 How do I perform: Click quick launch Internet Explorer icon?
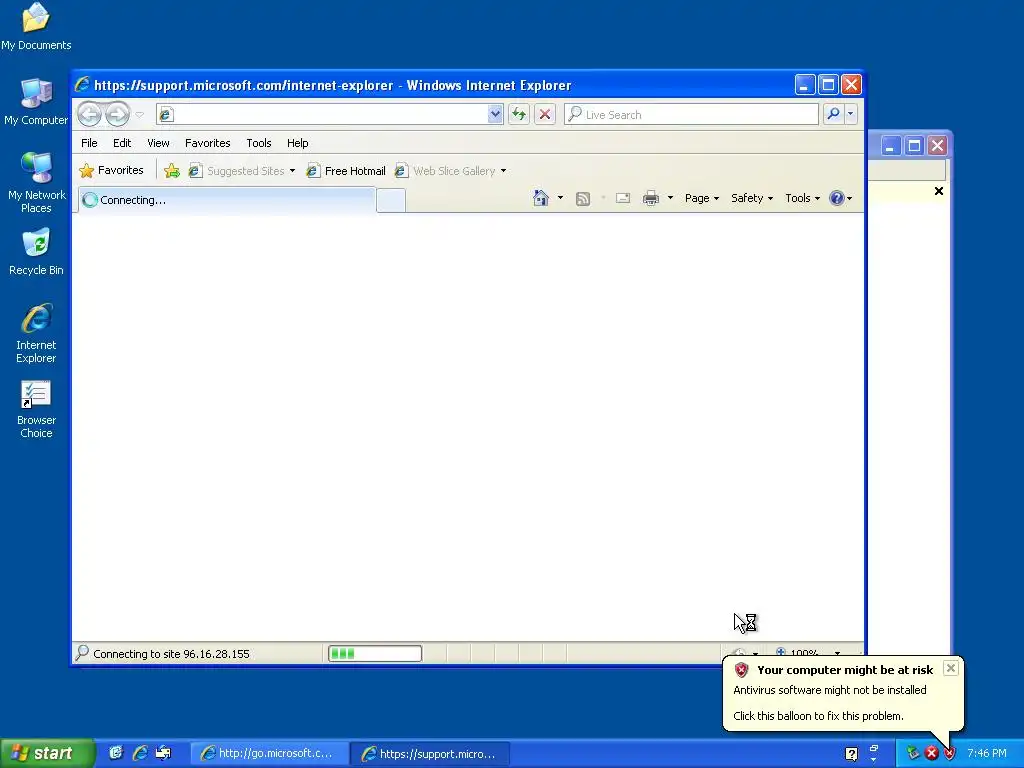pyautogui.click(x=140, y=753)
